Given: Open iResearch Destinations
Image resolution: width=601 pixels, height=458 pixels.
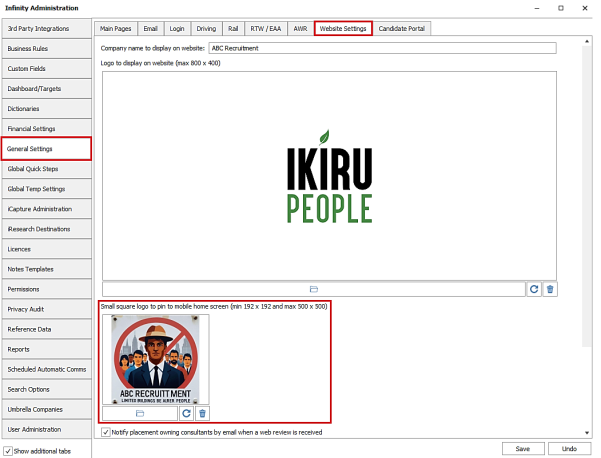Looking at the screenshot, I should (46, 229).
